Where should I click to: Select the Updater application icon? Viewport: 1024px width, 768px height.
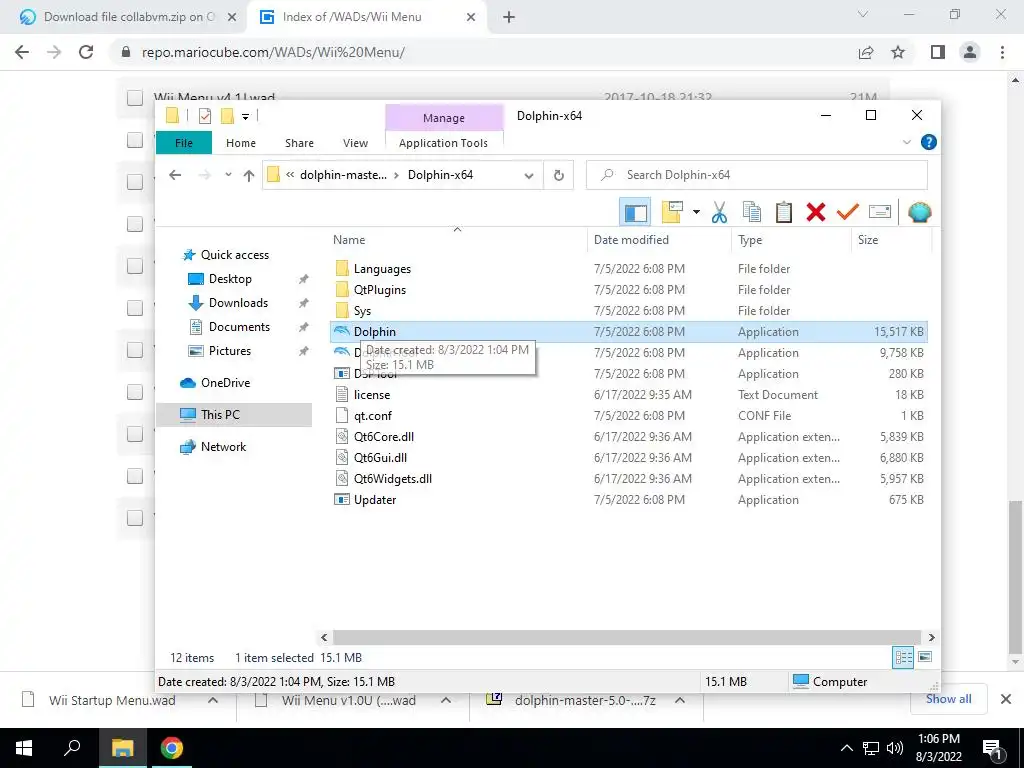pyautogui.click(x=342, y=500)
